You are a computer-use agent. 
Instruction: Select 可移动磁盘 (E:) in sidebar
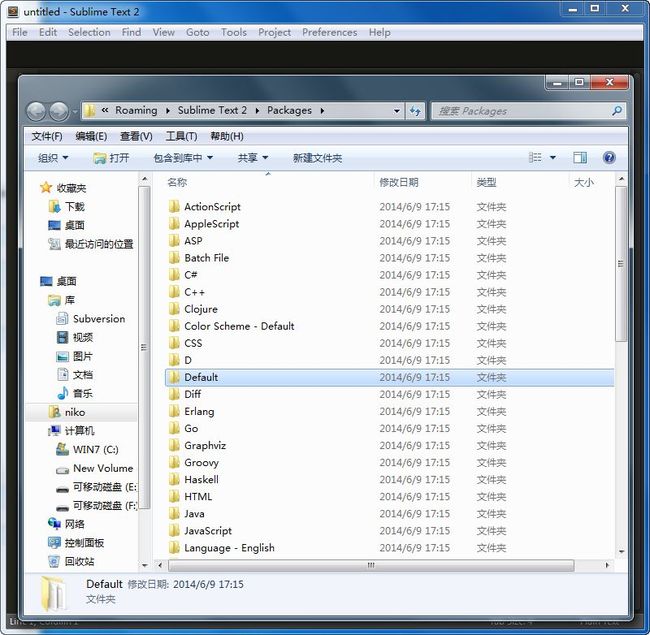[105, 487]
